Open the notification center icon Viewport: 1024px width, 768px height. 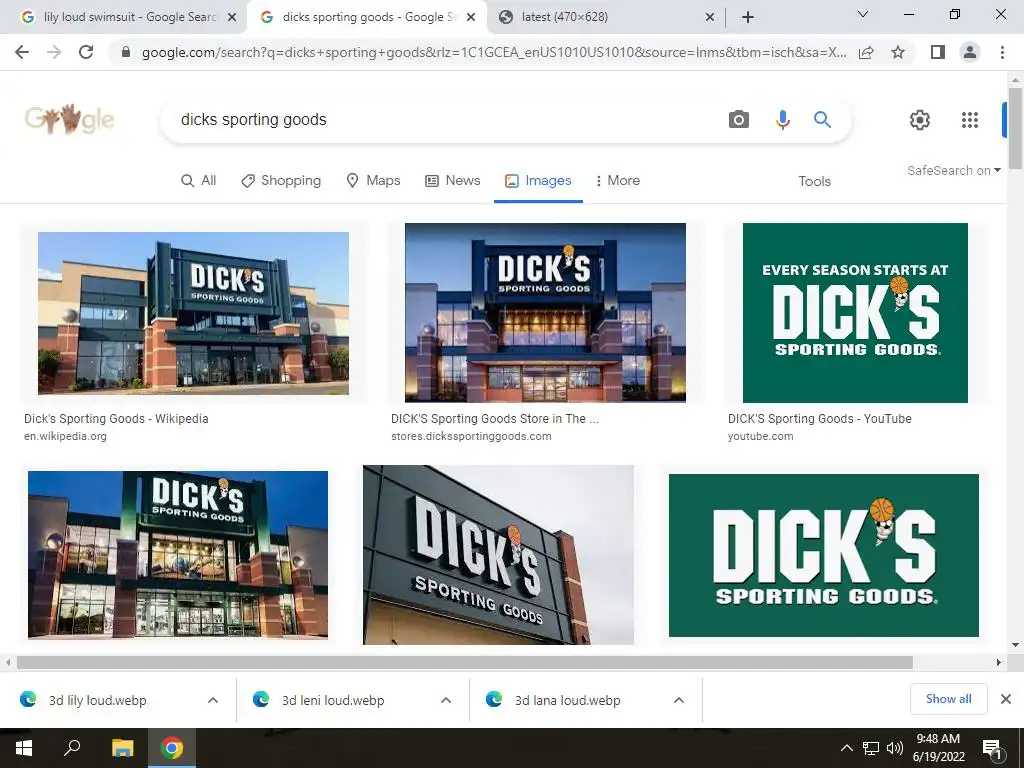[x=993, y=748]
